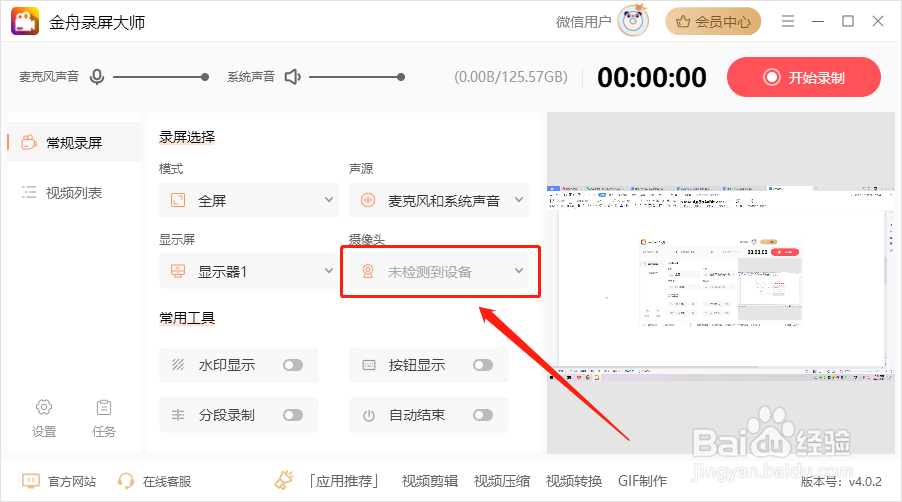Click the 全屏 mode icon
Screen dimensions: 902x502
tap(178, 200)
